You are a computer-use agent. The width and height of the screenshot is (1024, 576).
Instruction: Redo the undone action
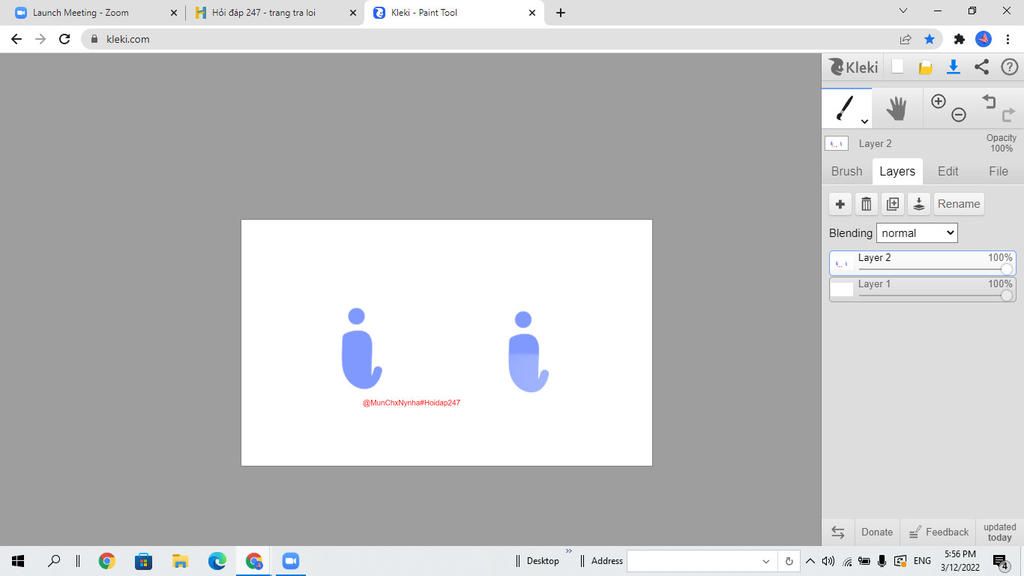click(x=1008, y=115)
